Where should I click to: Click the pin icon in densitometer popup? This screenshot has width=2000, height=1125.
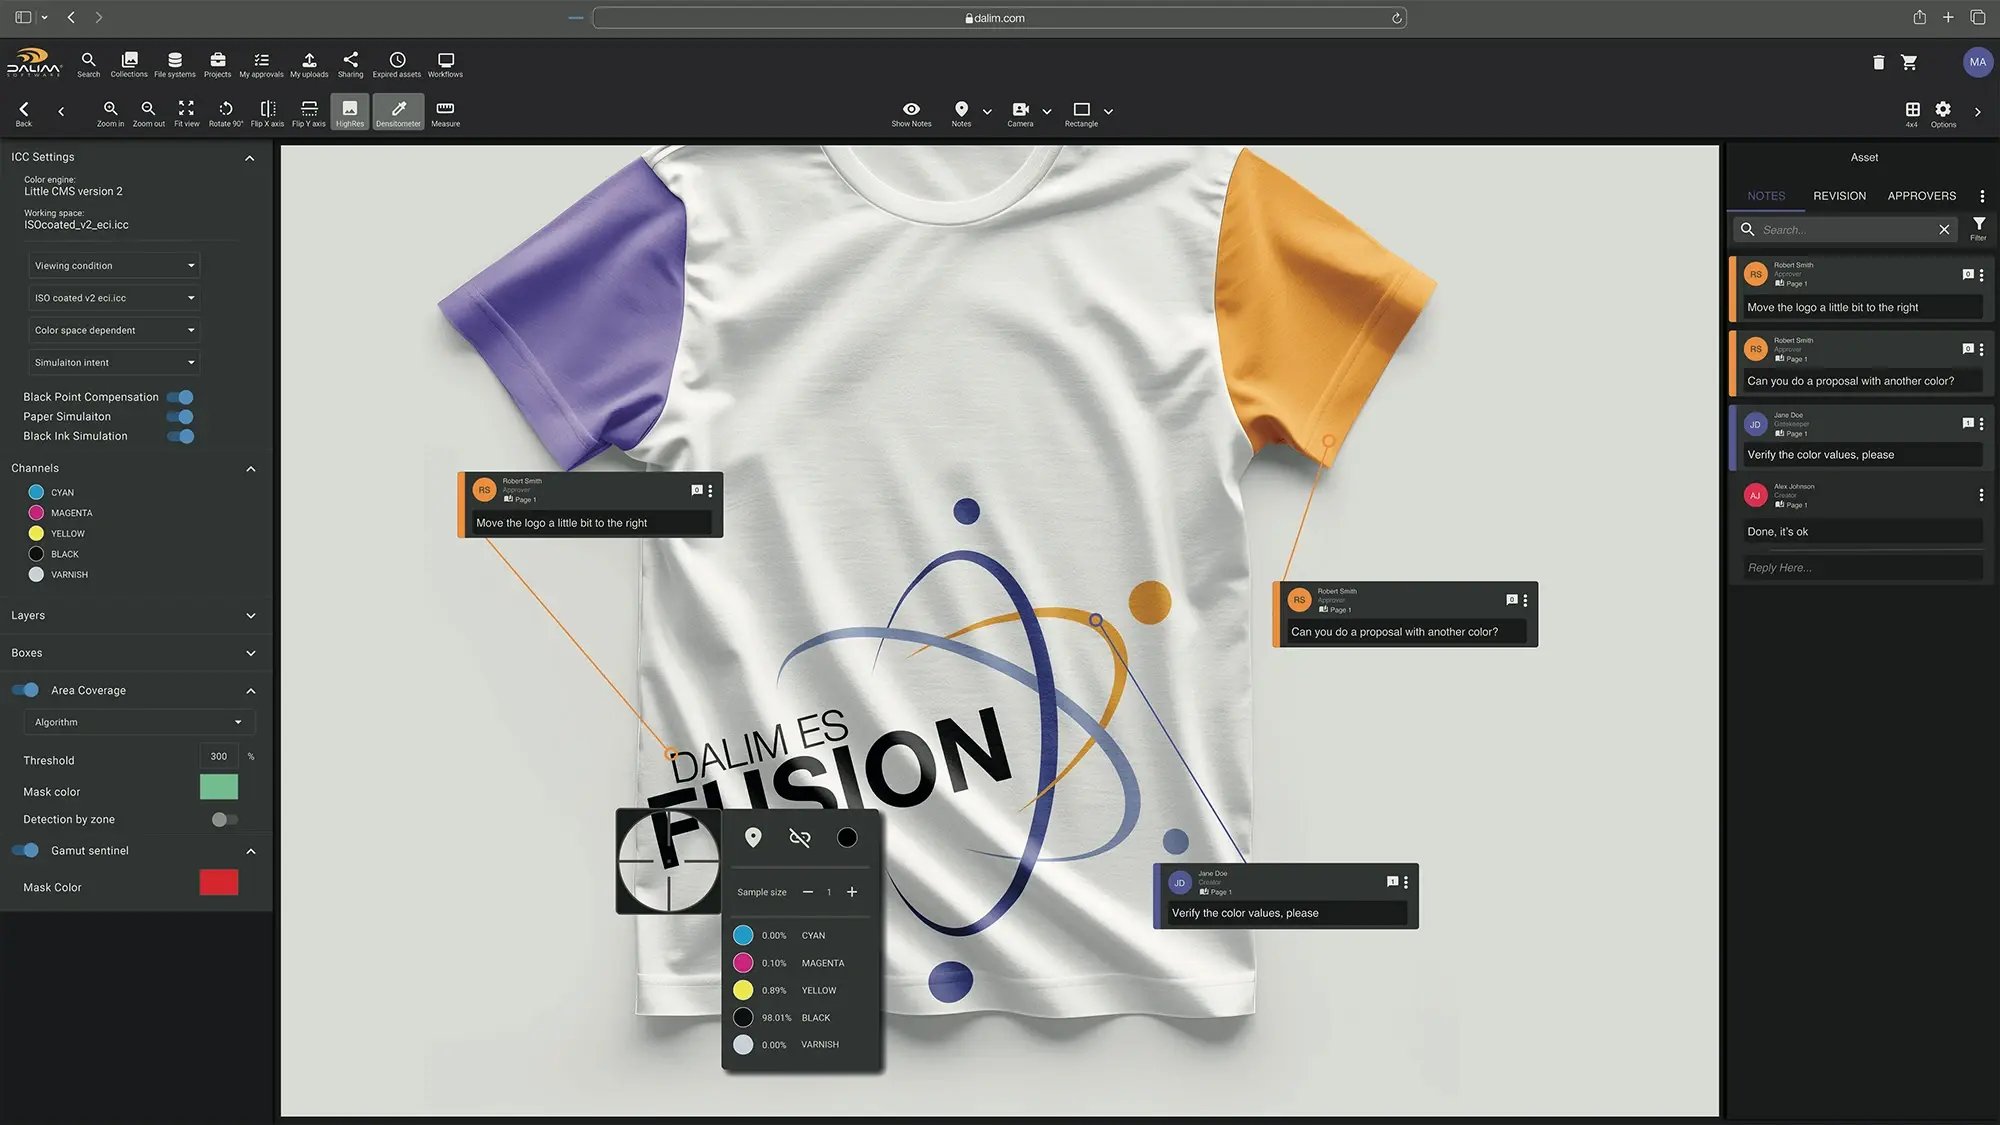(753, 837)
